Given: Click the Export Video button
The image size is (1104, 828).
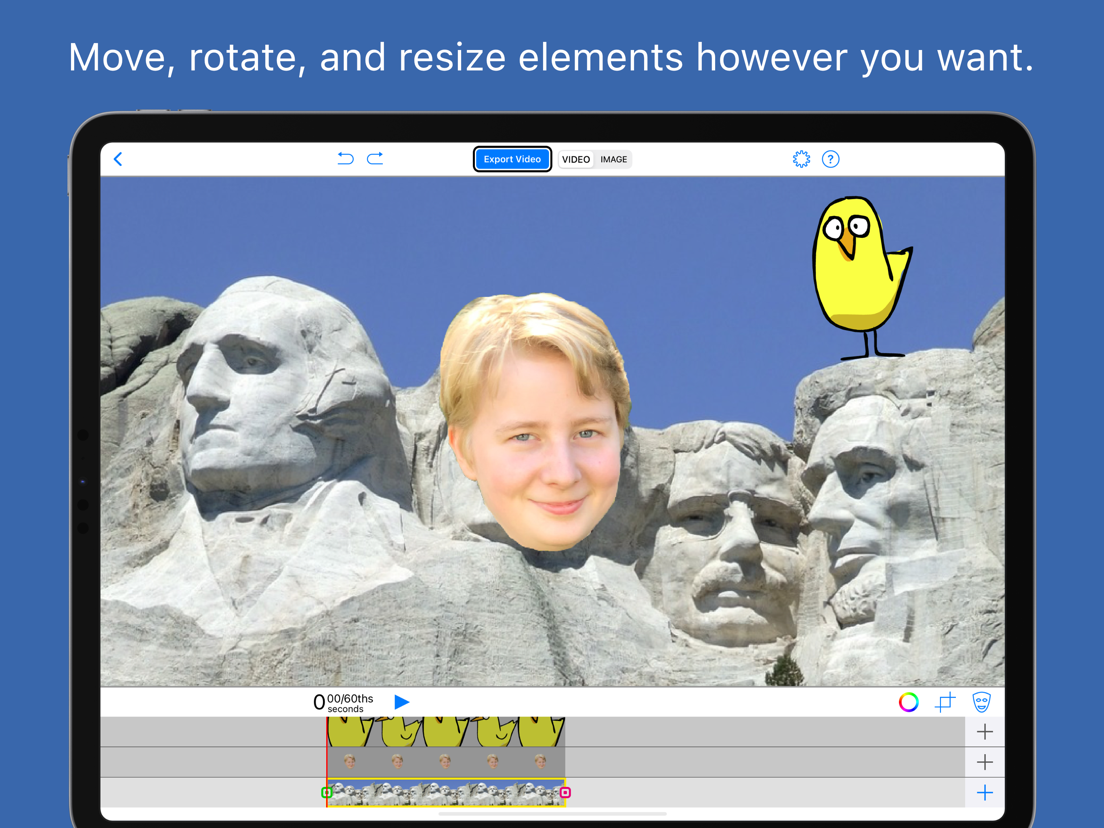Looking at the screenshot, I should click(x=512, y=159).
